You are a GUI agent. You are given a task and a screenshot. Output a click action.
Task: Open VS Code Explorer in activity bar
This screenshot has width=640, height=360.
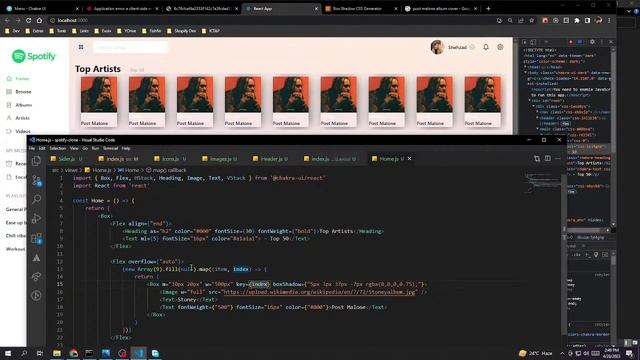point(36,161)
